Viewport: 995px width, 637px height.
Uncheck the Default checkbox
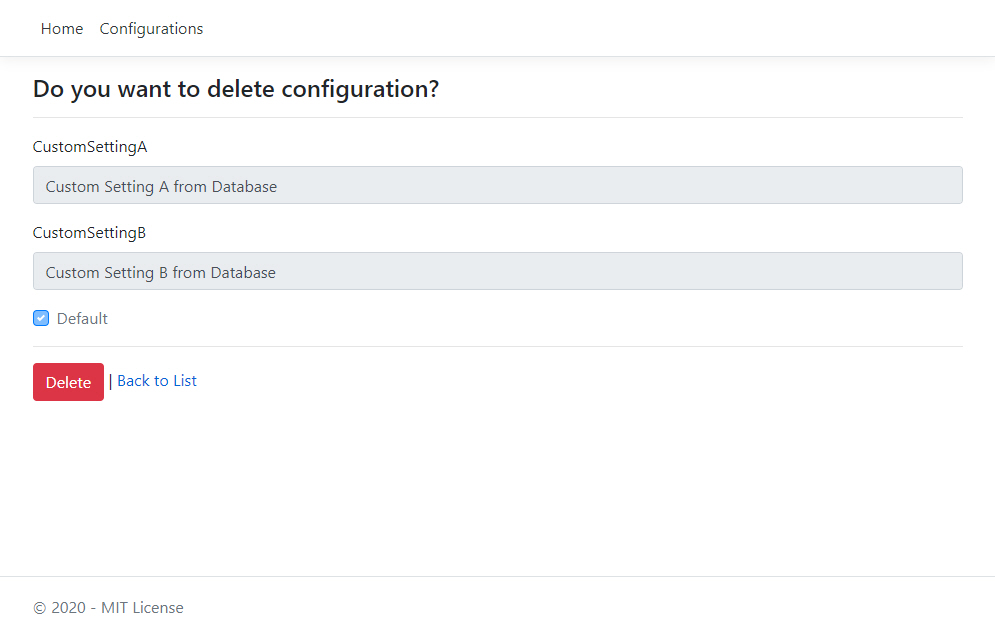pos(41,319)
